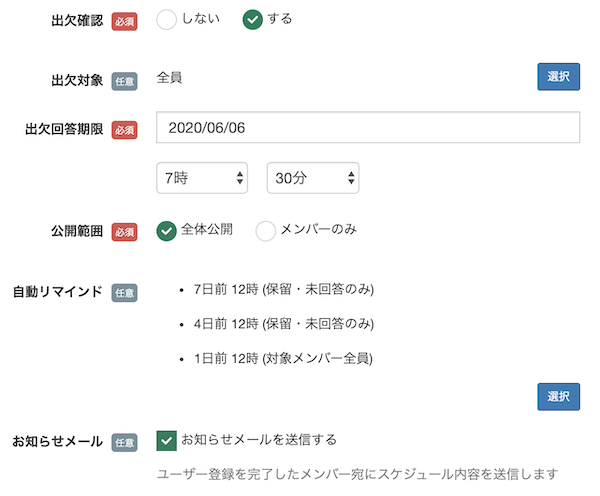Click the 4日前 12時 reminder entry
This screenshot has width=600, height=496.
284,323
